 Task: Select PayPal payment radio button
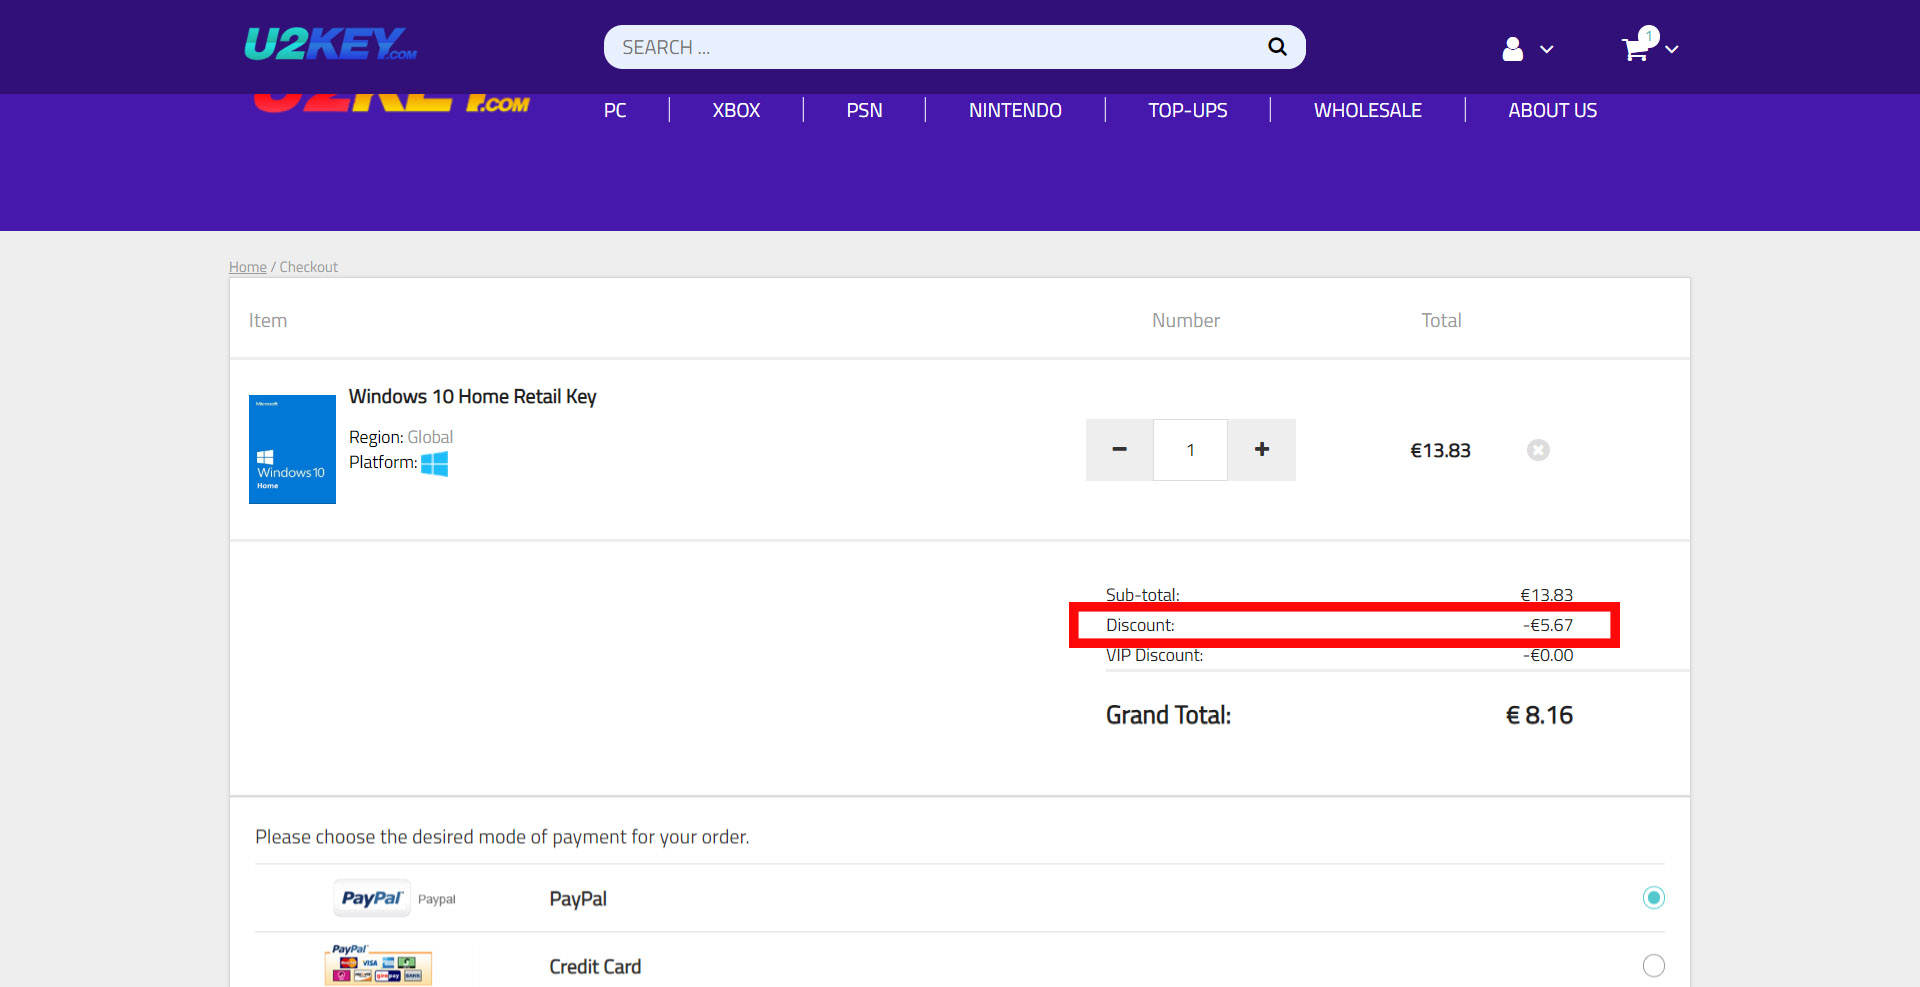(1654, 898)
